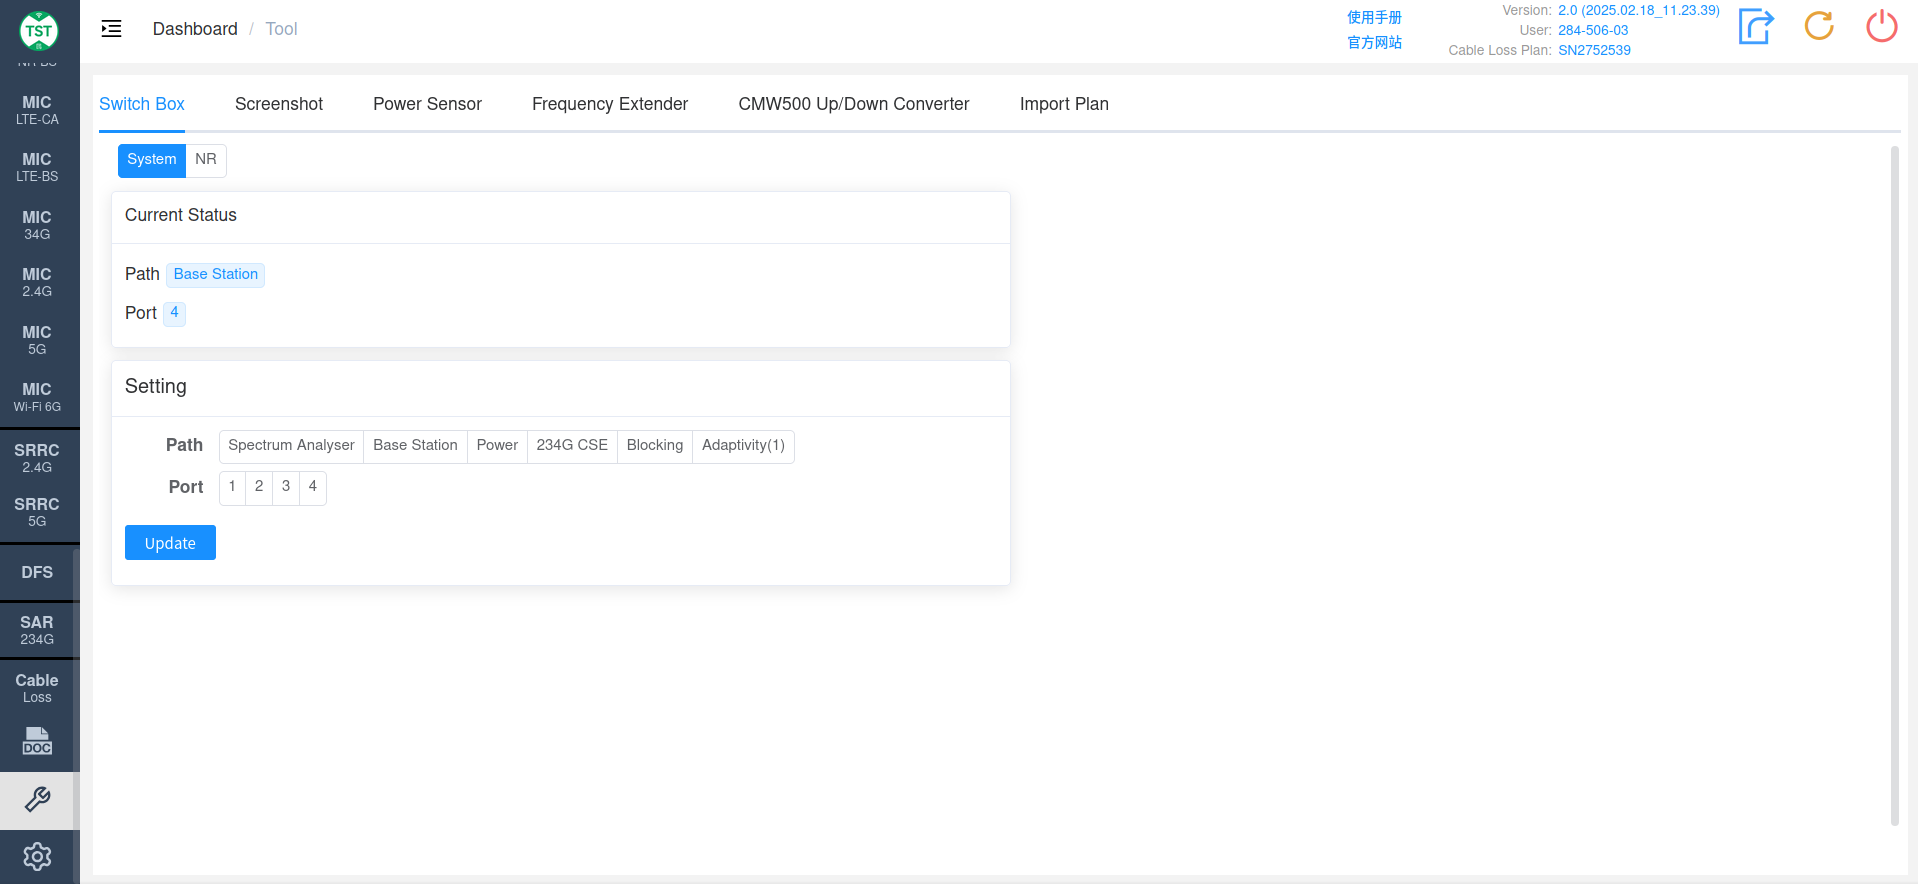This screenshot has width=1918, height=884.
Task: Open the DOC icon in sidebar
Action: 37,741
